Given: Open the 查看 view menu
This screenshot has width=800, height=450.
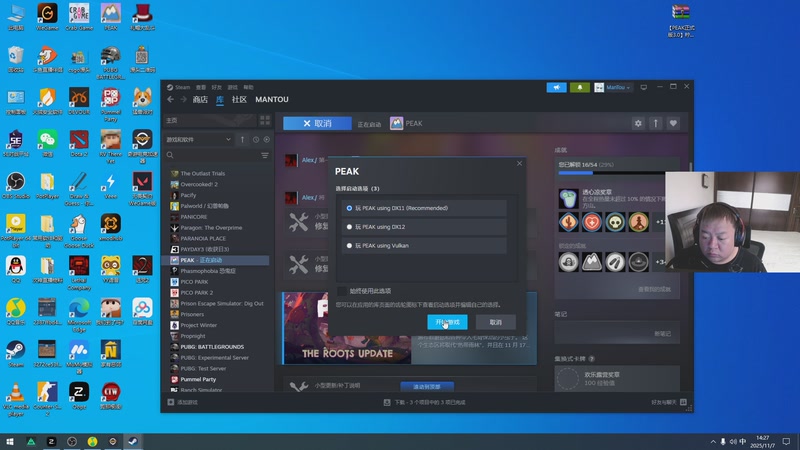Looking at the screenshot, I should 201,87.
